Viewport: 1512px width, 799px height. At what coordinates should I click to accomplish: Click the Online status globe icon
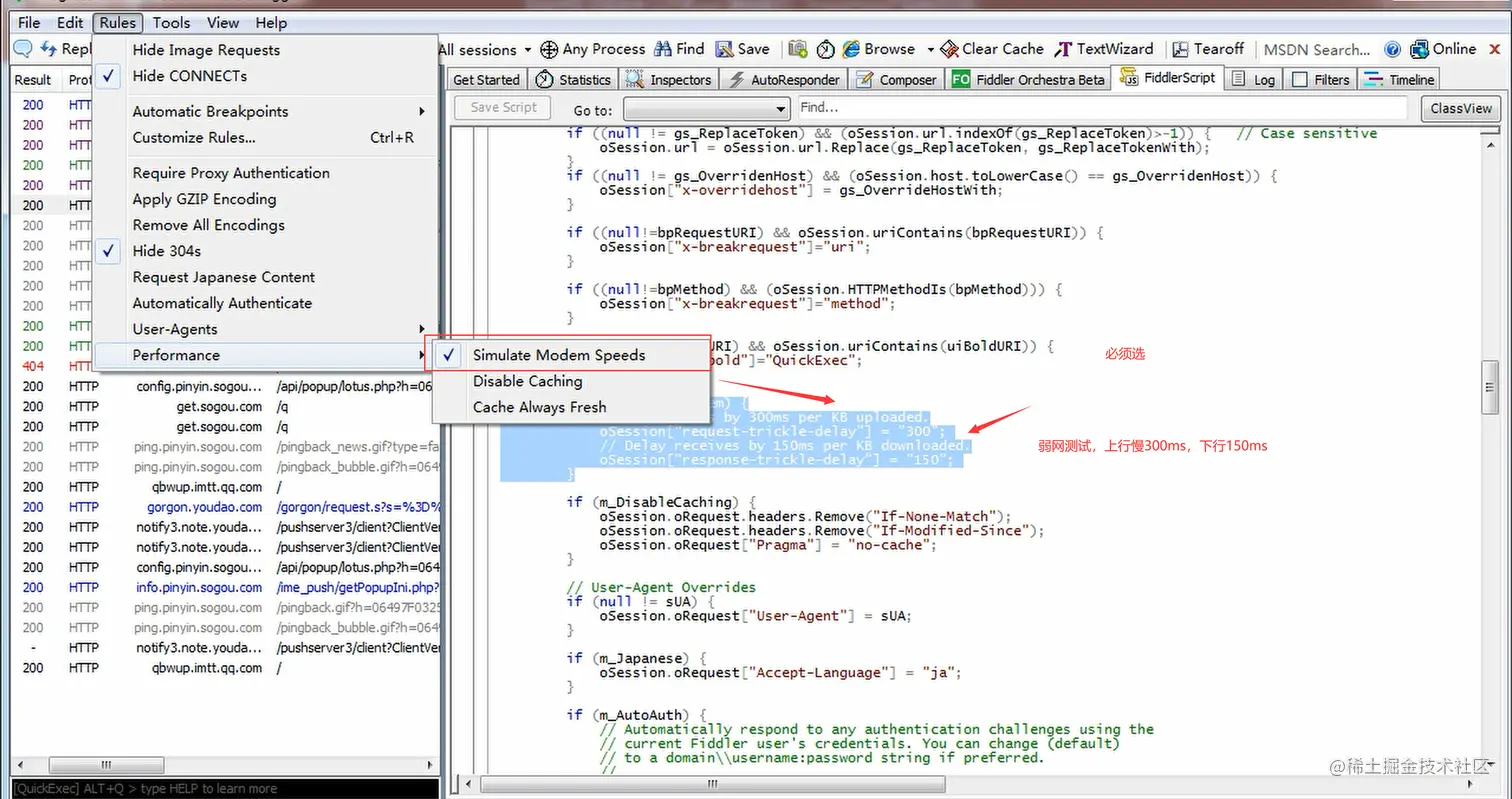tap(1419, 49)
